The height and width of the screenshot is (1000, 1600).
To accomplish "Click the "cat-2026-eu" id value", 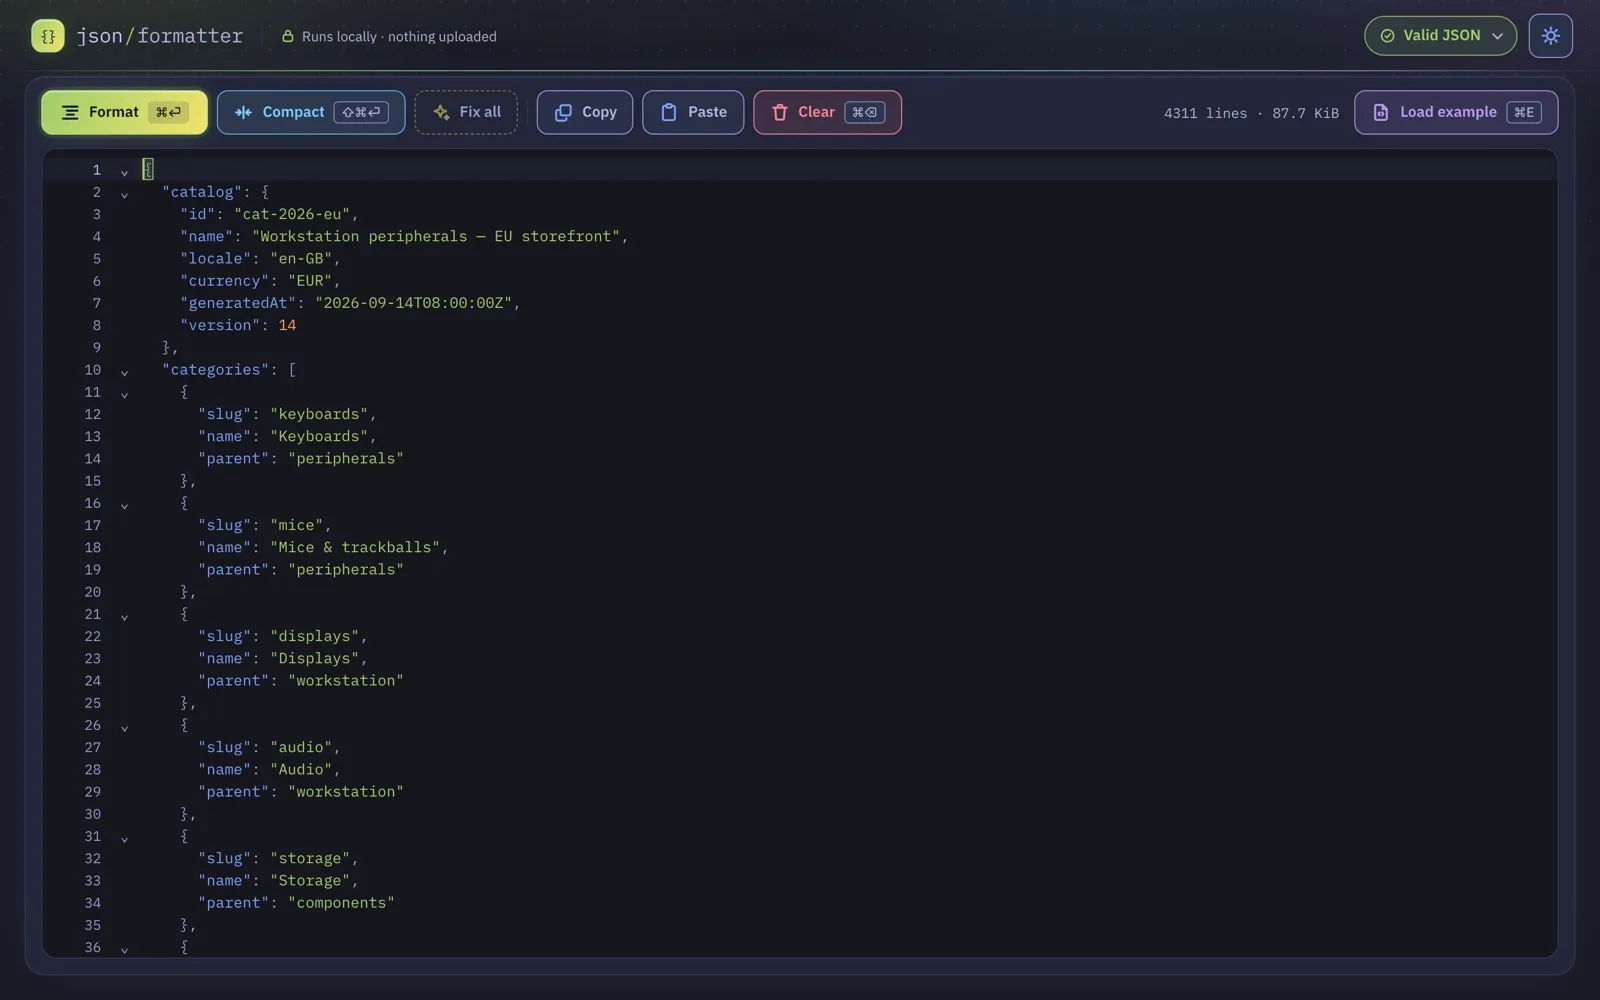I will pyautogui.click(x=292, y=214).
